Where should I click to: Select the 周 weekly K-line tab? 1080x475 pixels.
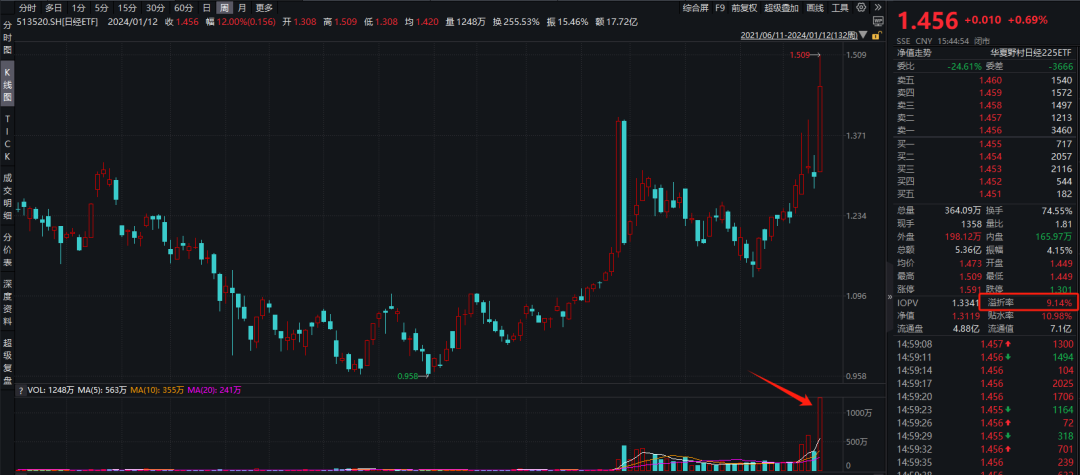224,8
